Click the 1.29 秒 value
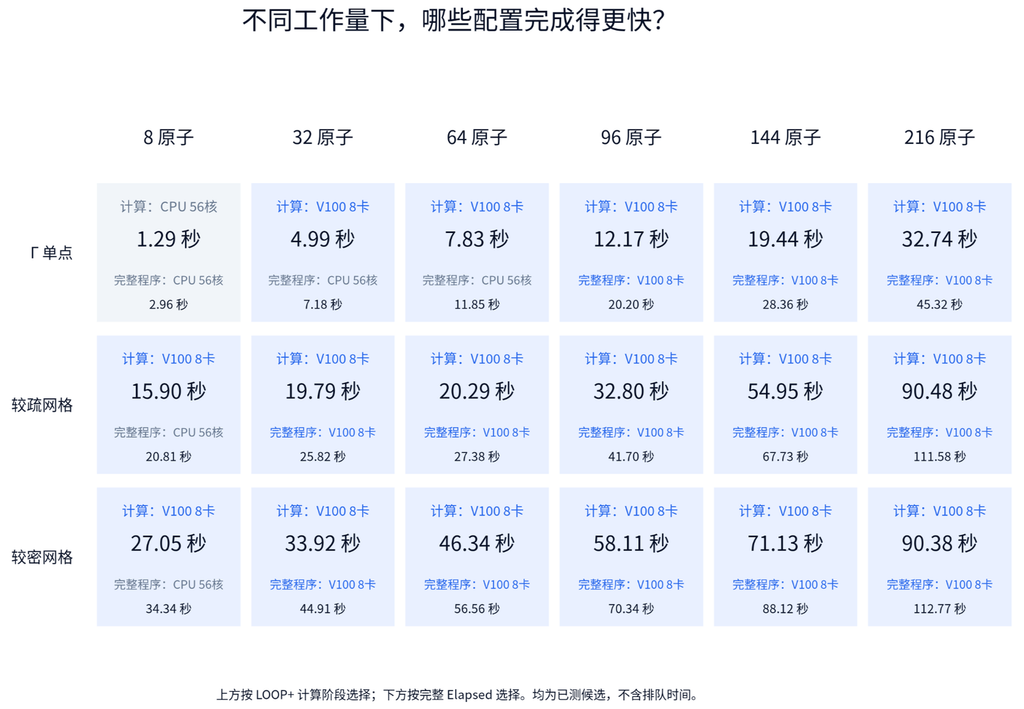Image resolution: width=1024 pixels, height=709 pixels. (168, 239)
